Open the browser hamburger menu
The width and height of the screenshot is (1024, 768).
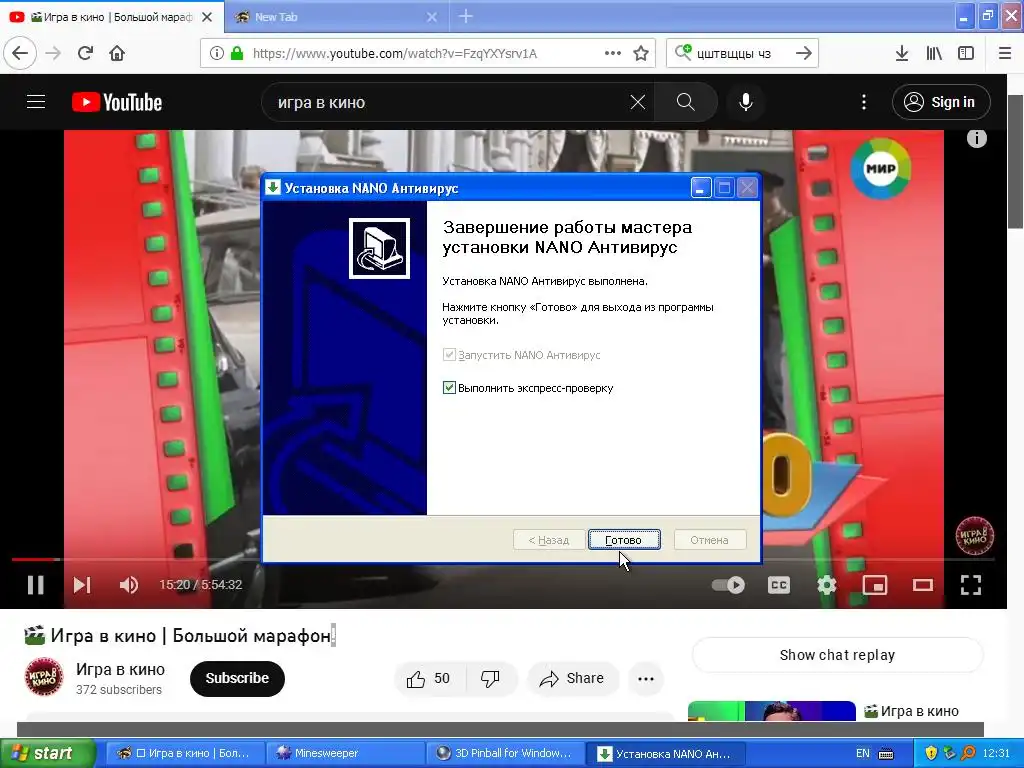coord(1005,53)
